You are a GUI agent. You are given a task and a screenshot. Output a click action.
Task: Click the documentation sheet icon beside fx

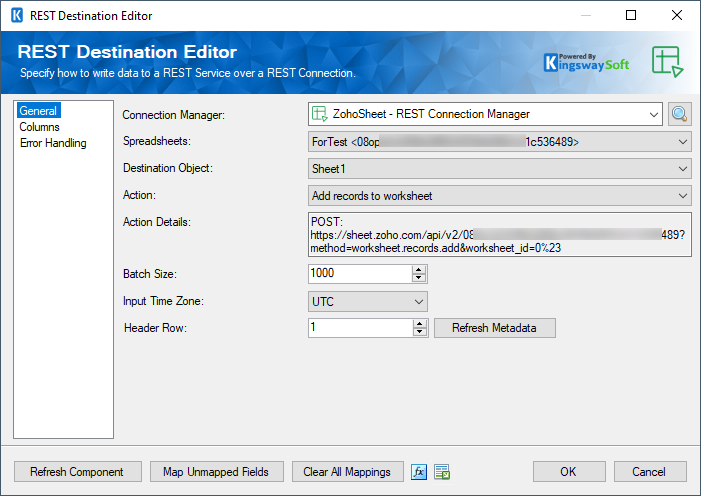(442, 472)
